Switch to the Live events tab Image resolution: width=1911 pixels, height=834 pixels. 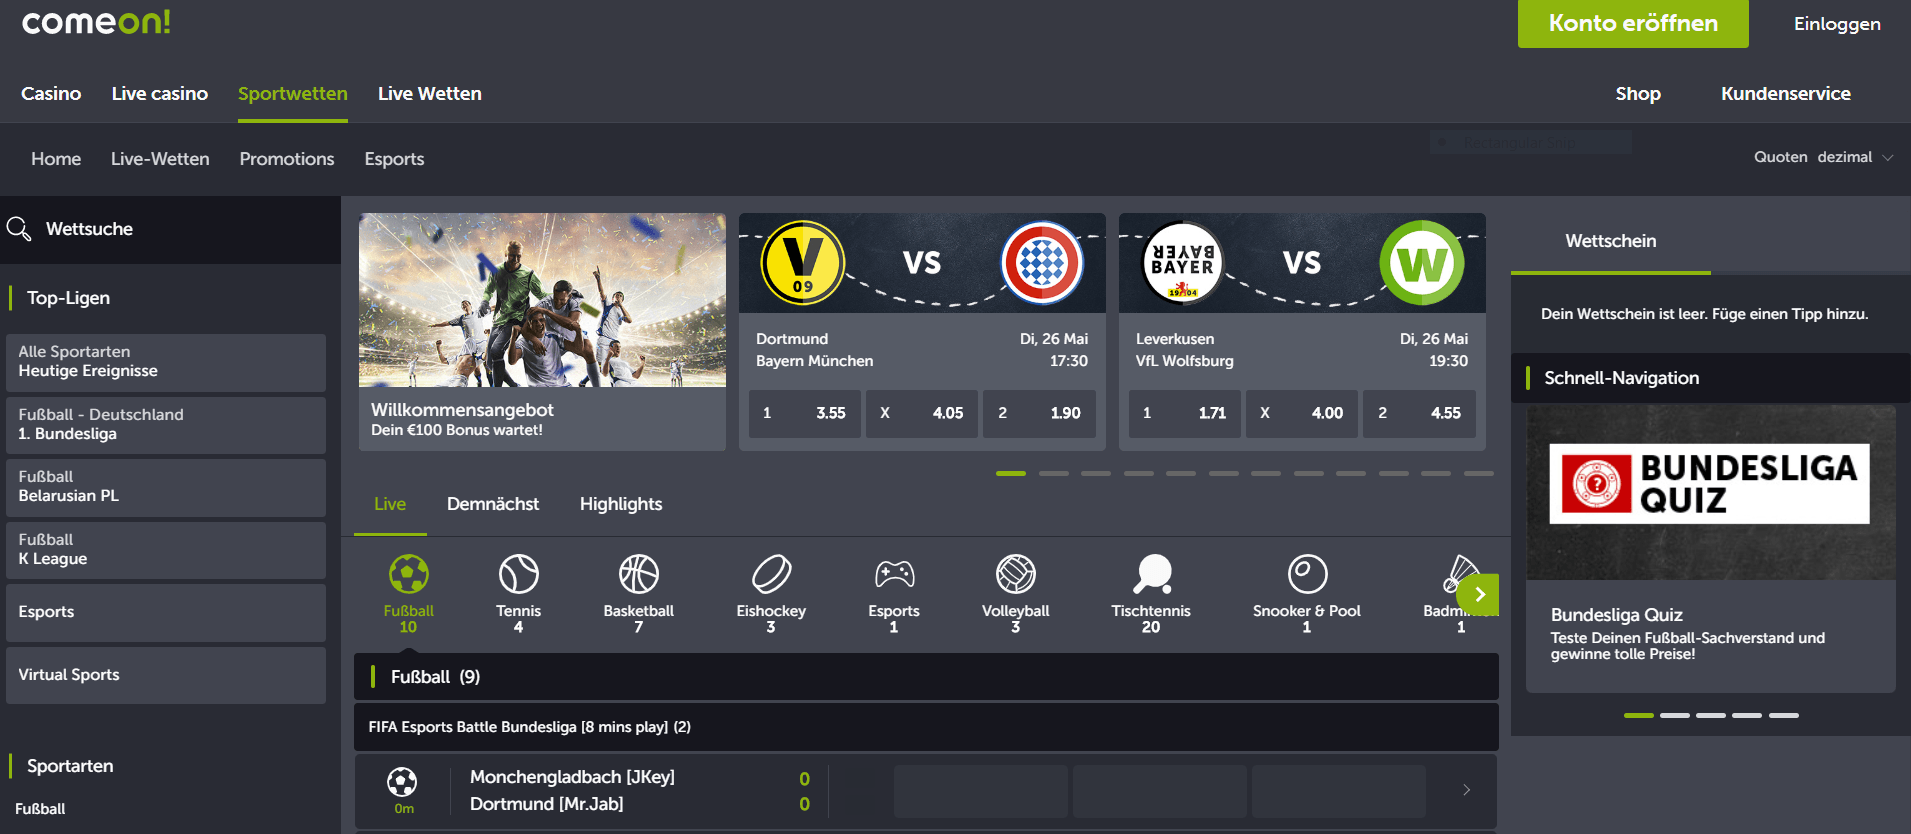coord(390,504)
